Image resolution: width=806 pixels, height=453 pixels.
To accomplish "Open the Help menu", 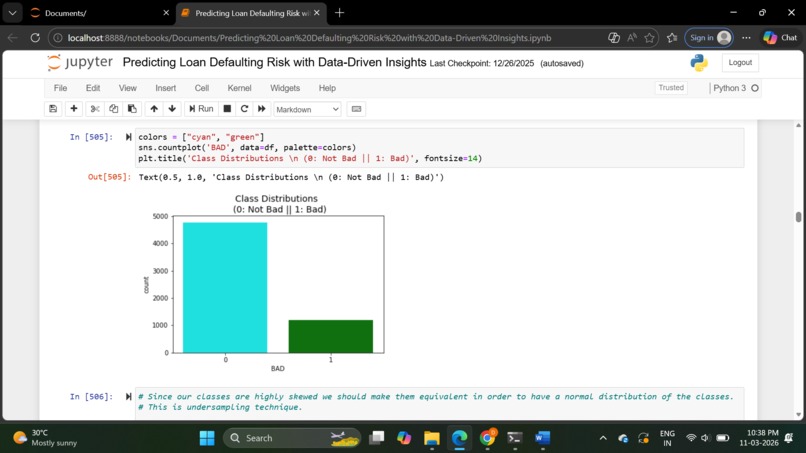I will tap(327, 88).
